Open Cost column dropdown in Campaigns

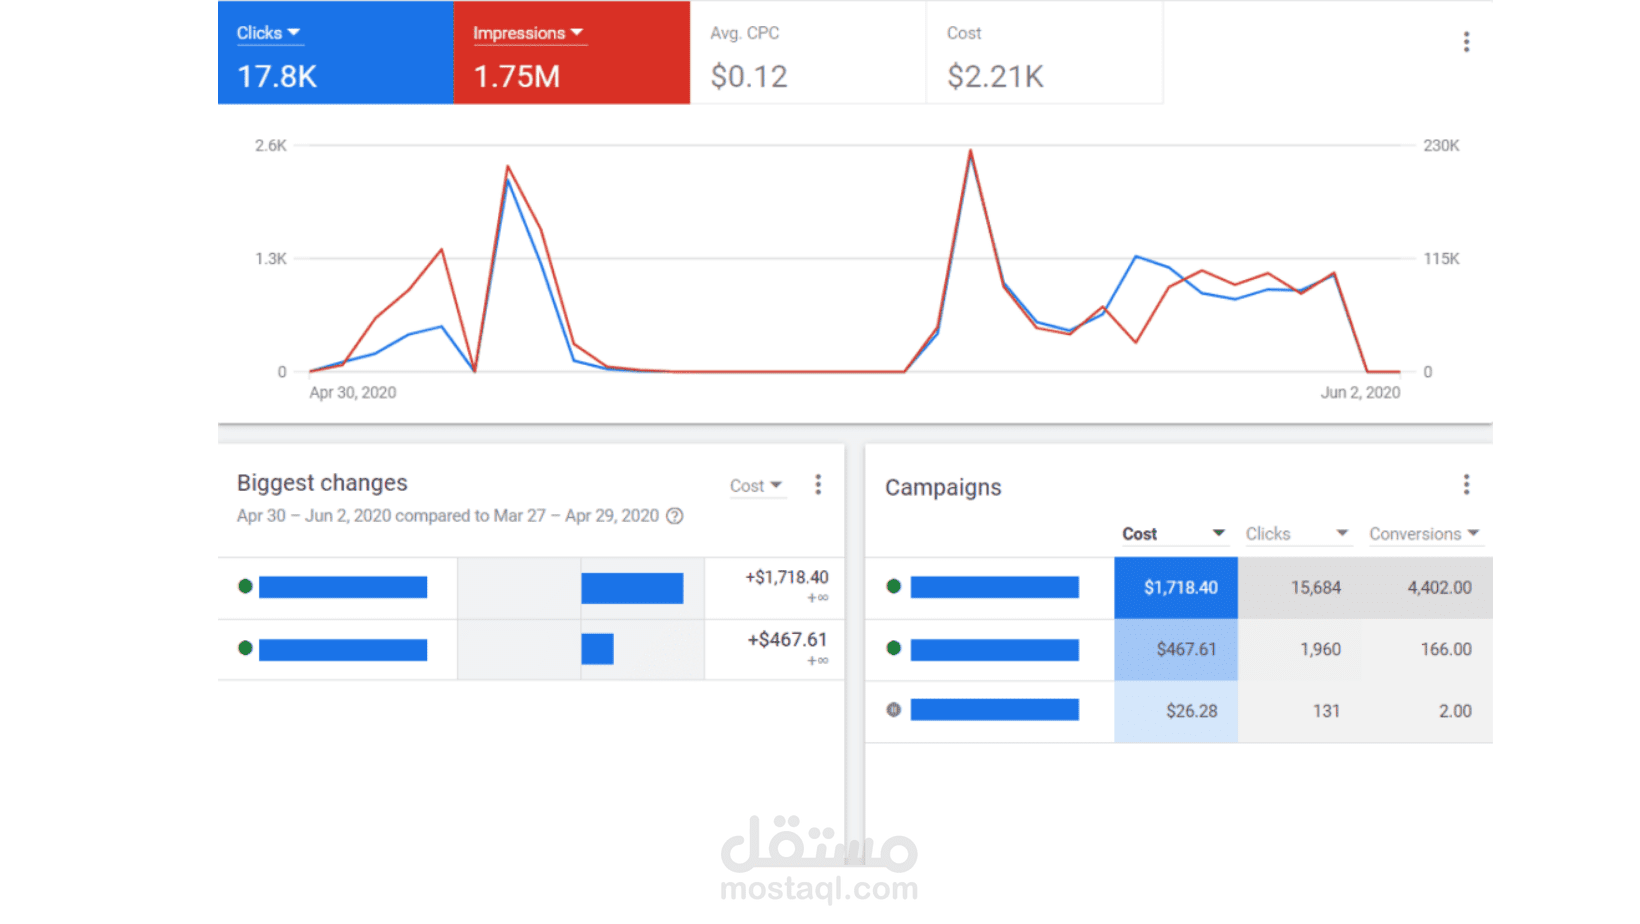(1173, 534)
